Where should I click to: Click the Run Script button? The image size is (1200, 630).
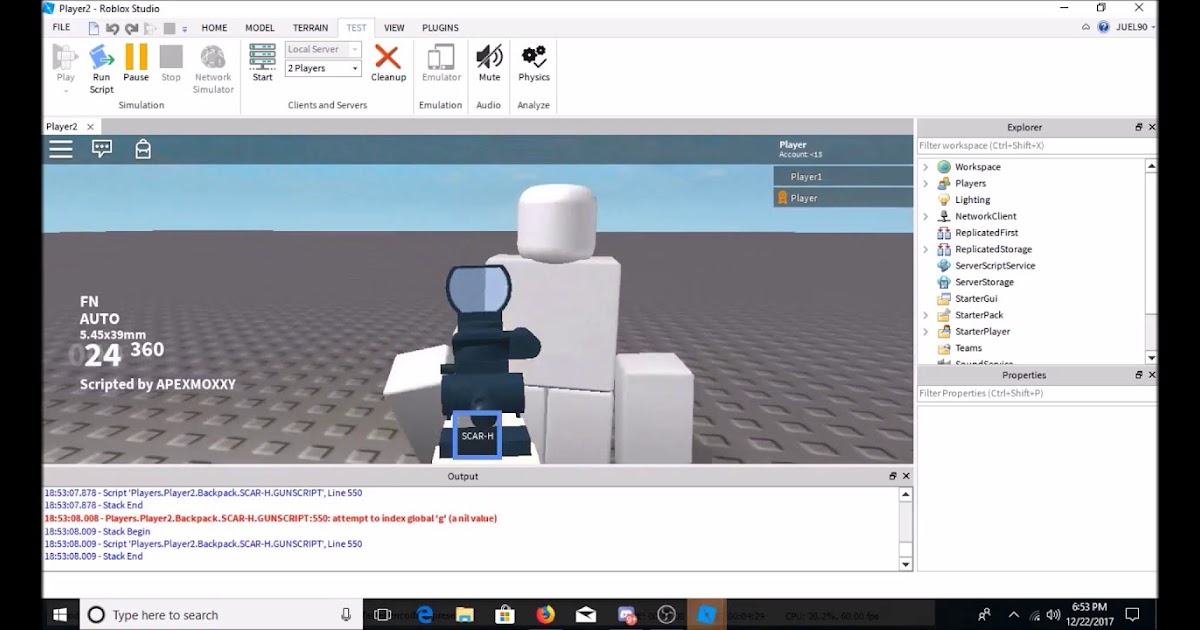[x=101, y=68]
